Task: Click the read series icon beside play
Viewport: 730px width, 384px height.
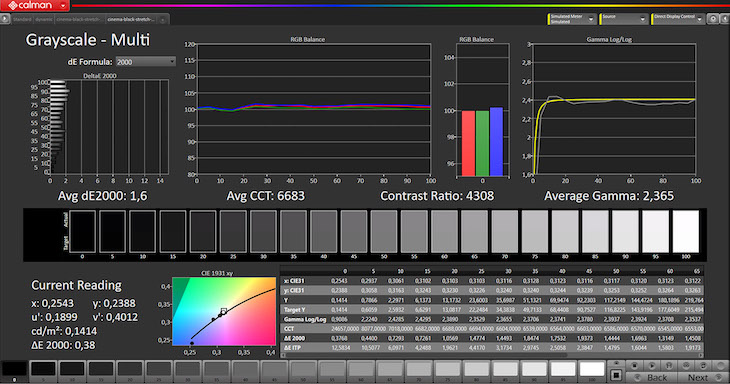Action: tap(669, 365)
